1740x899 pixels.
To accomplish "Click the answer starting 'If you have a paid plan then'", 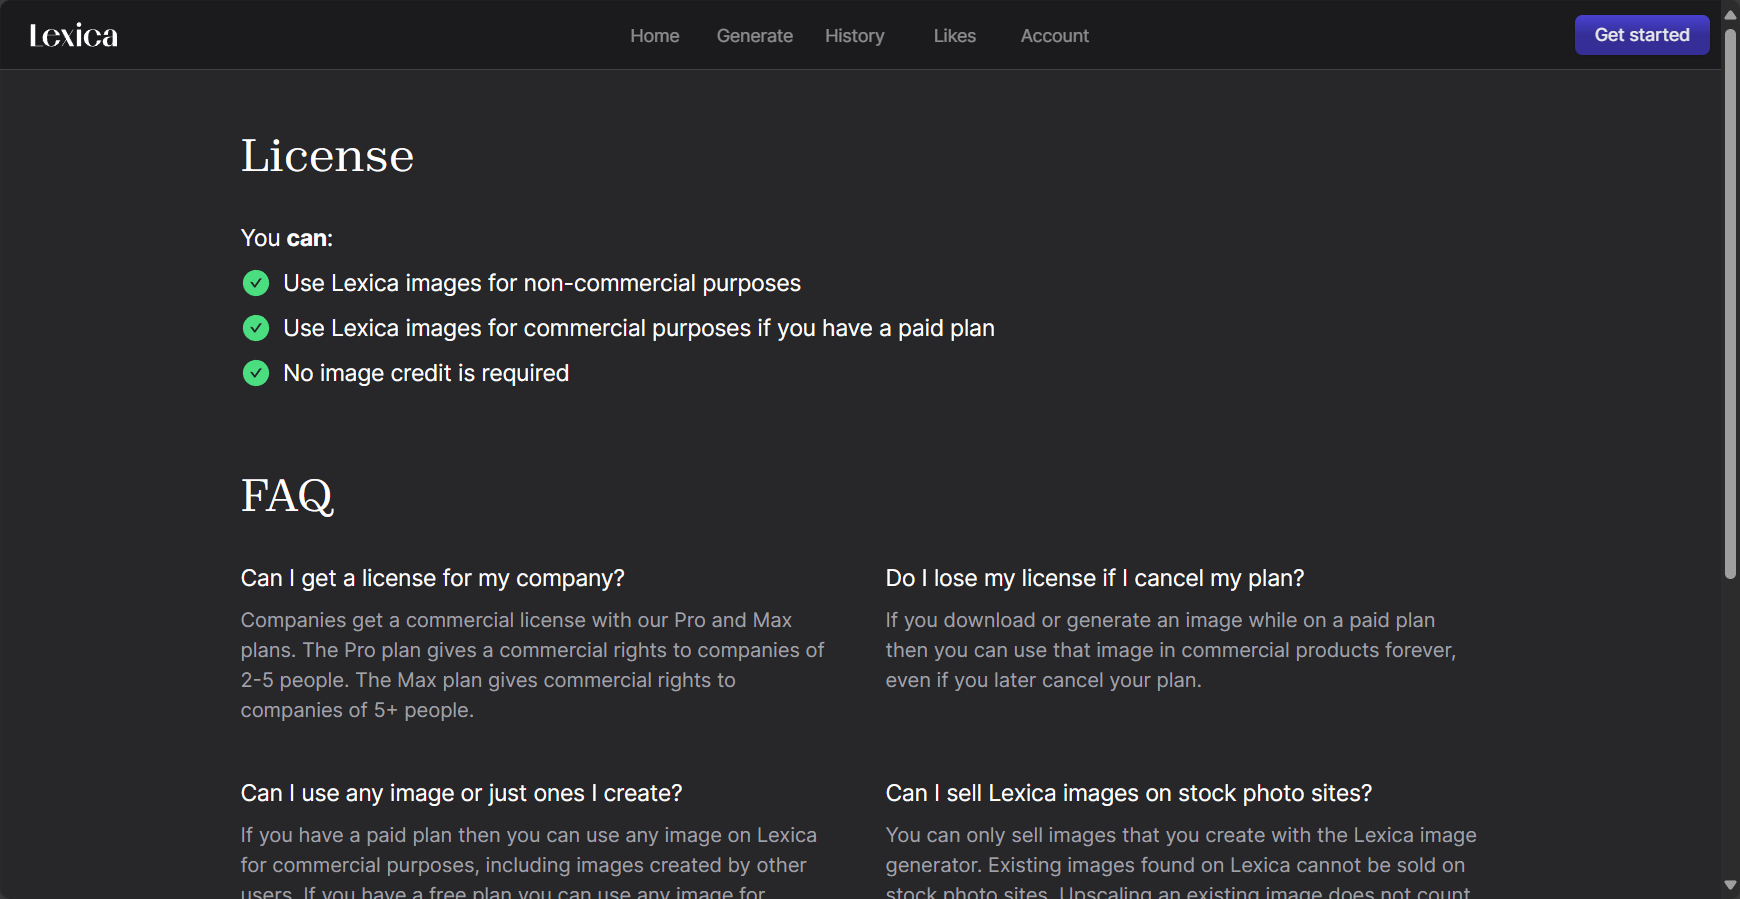I will [529, 864].
